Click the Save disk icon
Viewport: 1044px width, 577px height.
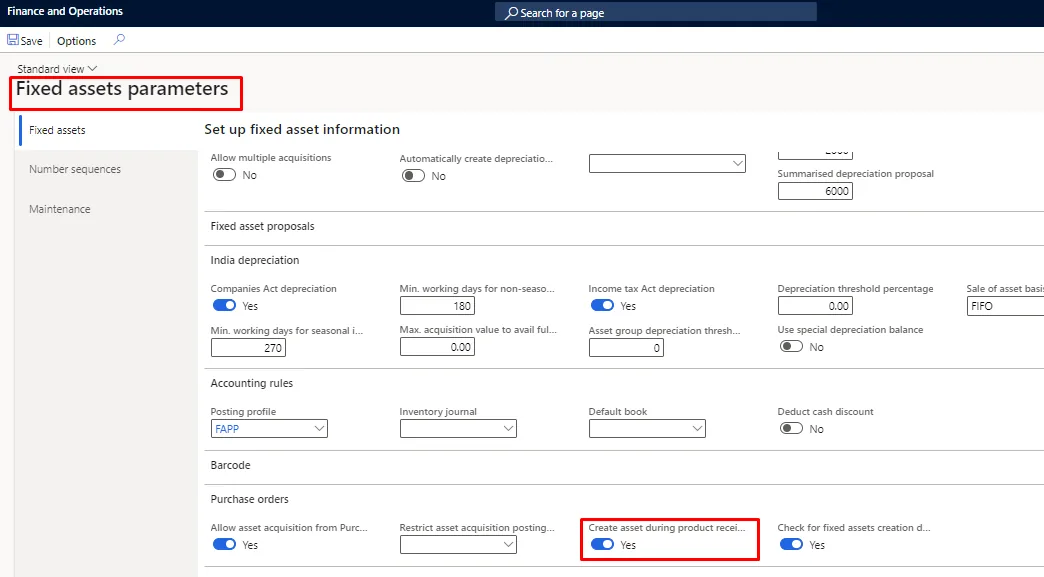(x=13, y=40)
